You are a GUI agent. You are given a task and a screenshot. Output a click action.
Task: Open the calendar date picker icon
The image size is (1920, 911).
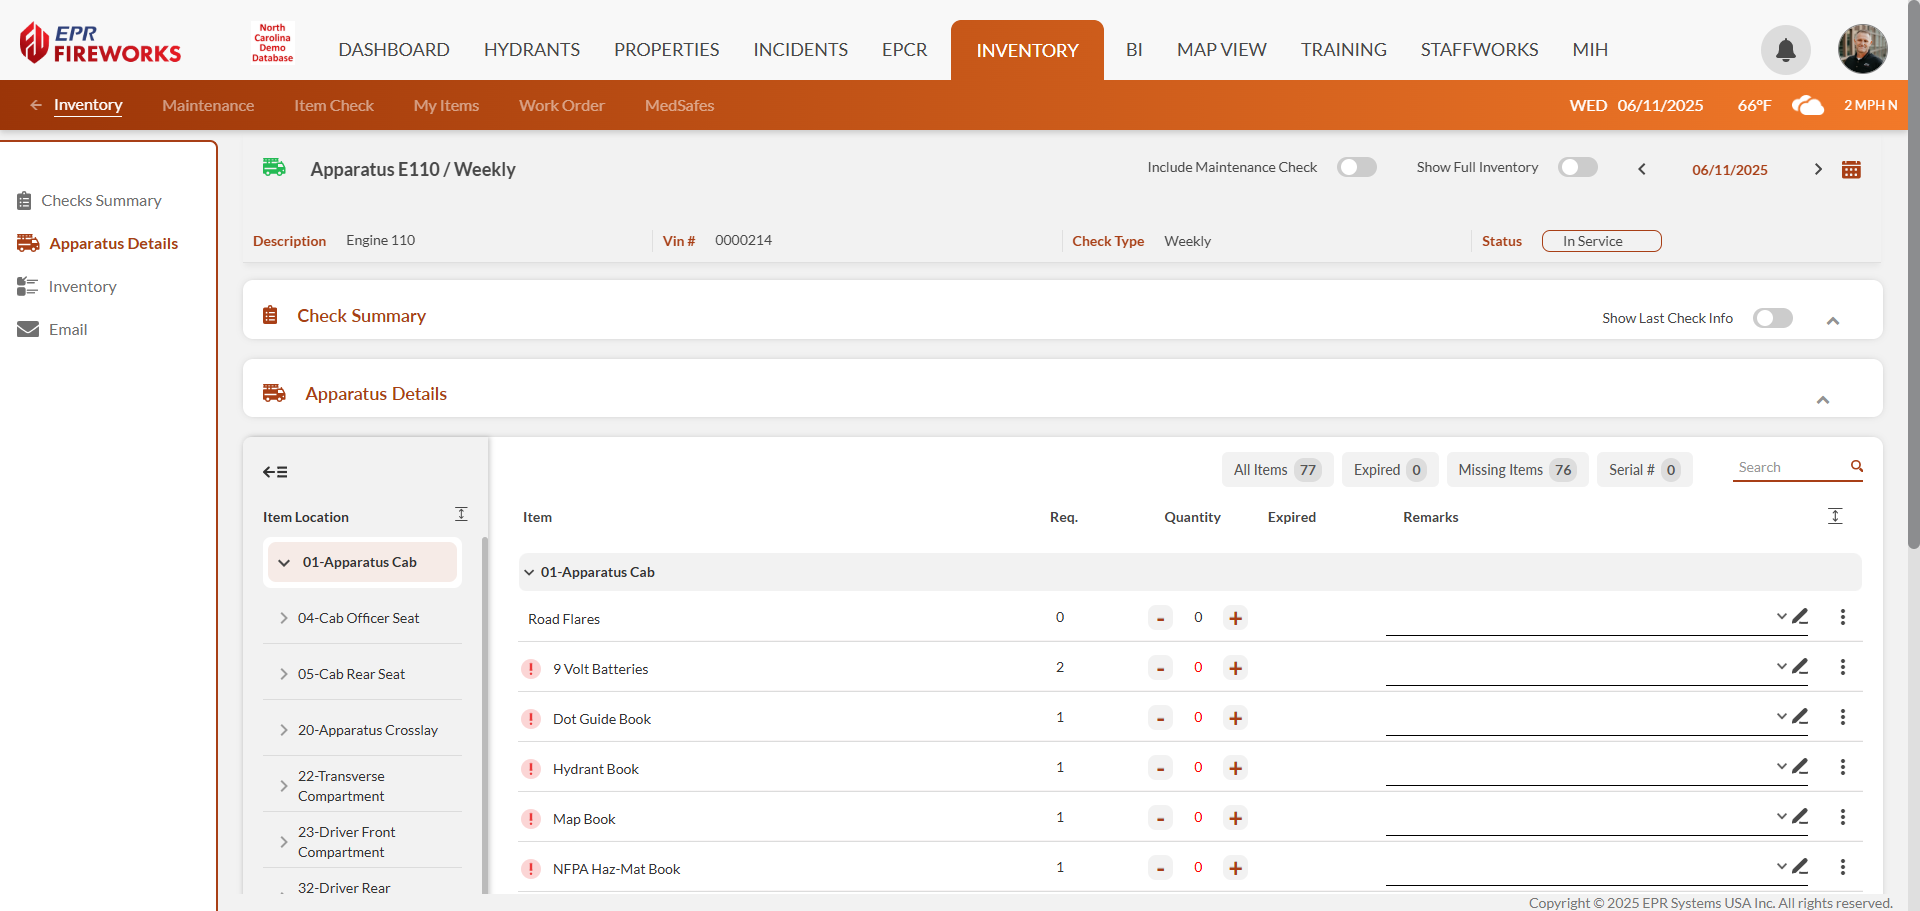(1851, 170)
